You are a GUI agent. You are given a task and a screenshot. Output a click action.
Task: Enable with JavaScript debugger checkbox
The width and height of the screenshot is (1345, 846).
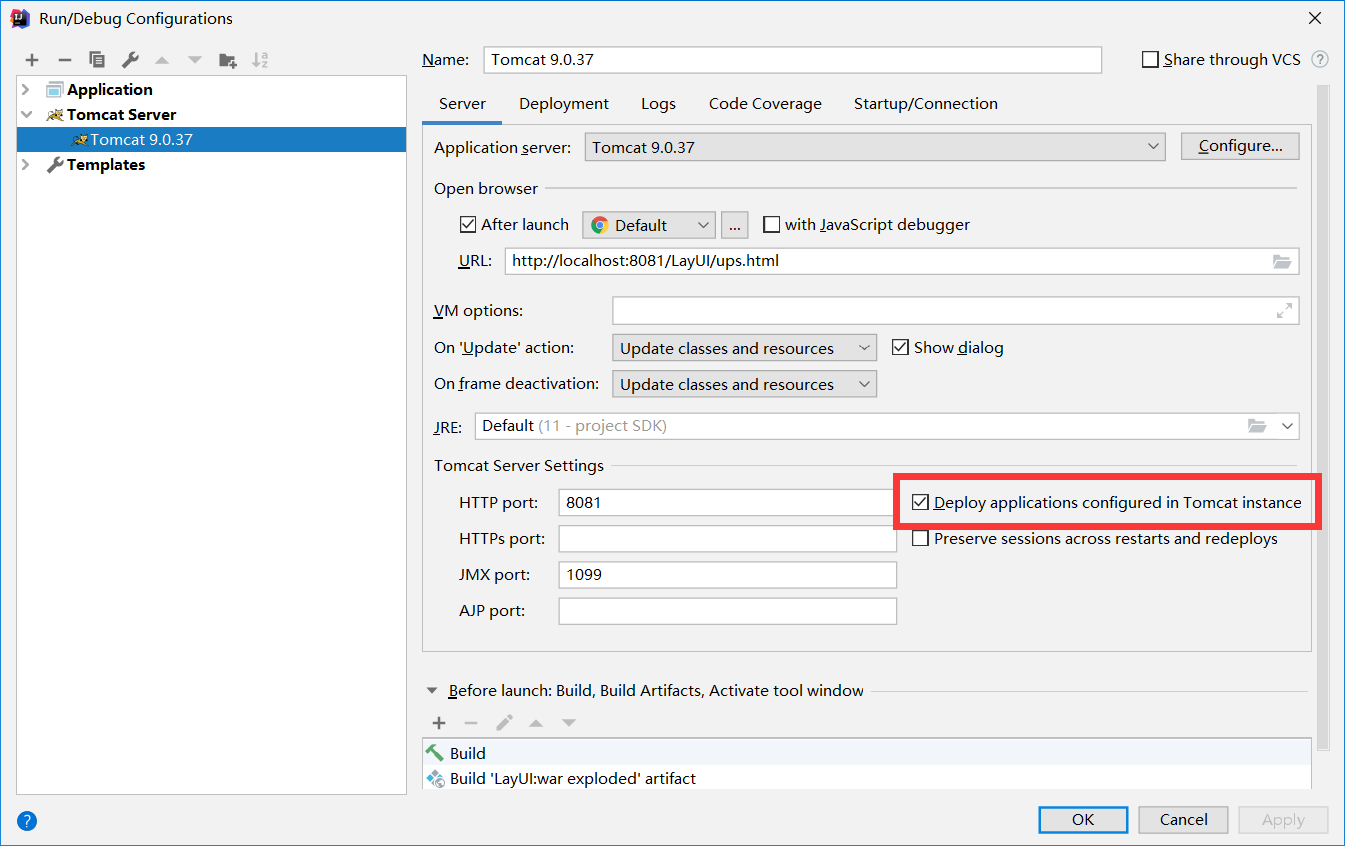771,225
